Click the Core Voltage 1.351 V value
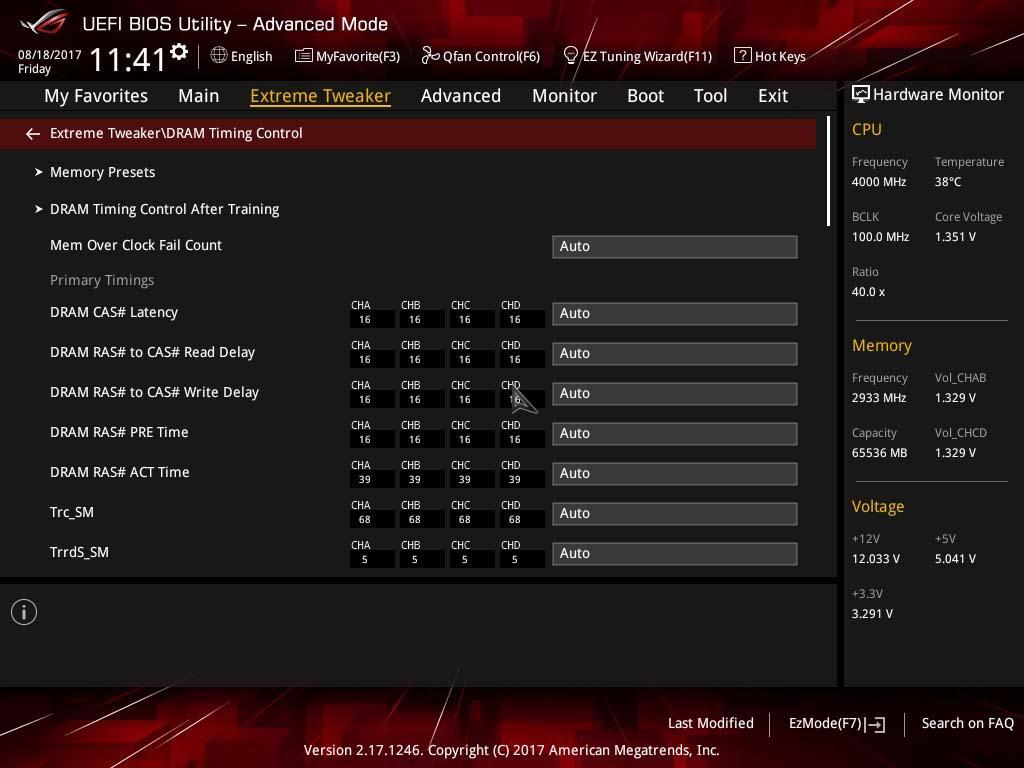The width and height of the screenshot is (1024, 768). coord(955,237)
